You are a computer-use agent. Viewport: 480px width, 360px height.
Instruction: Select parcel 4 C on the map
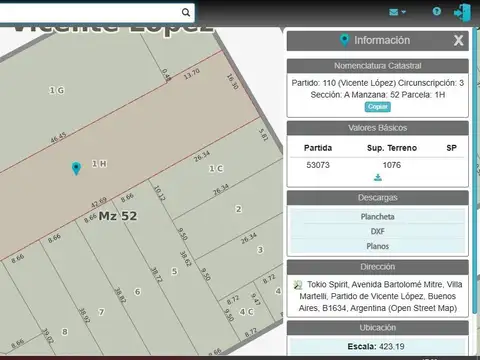(x=247, y=312)
